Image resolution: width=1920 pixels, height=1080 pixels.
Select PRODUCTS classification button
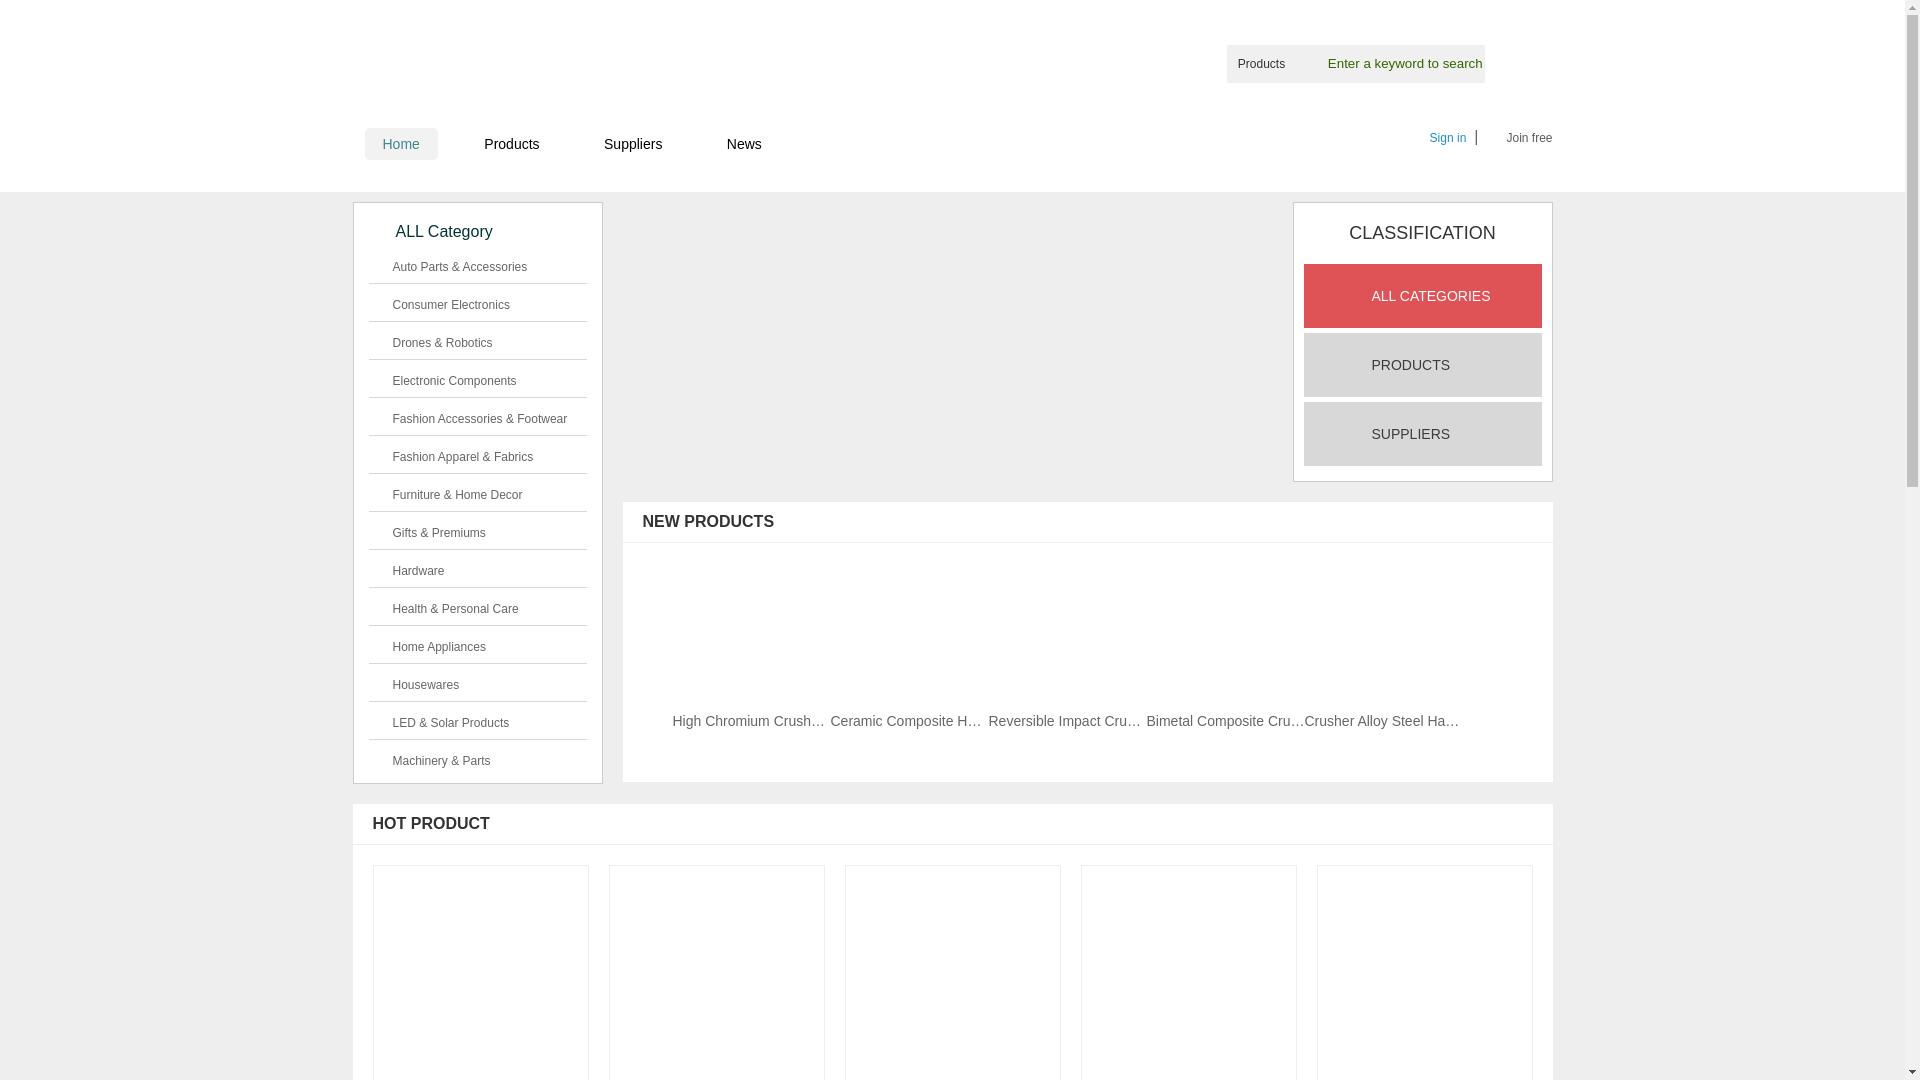click(x=1422, y=365)
